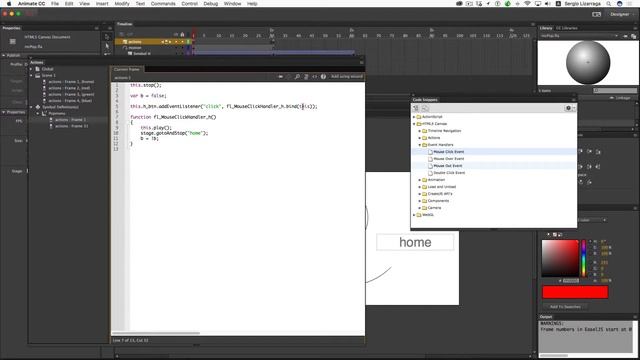Viewport: 640px width, 360px height.
Task: Click the Library search field
Action: pos(615,91)
